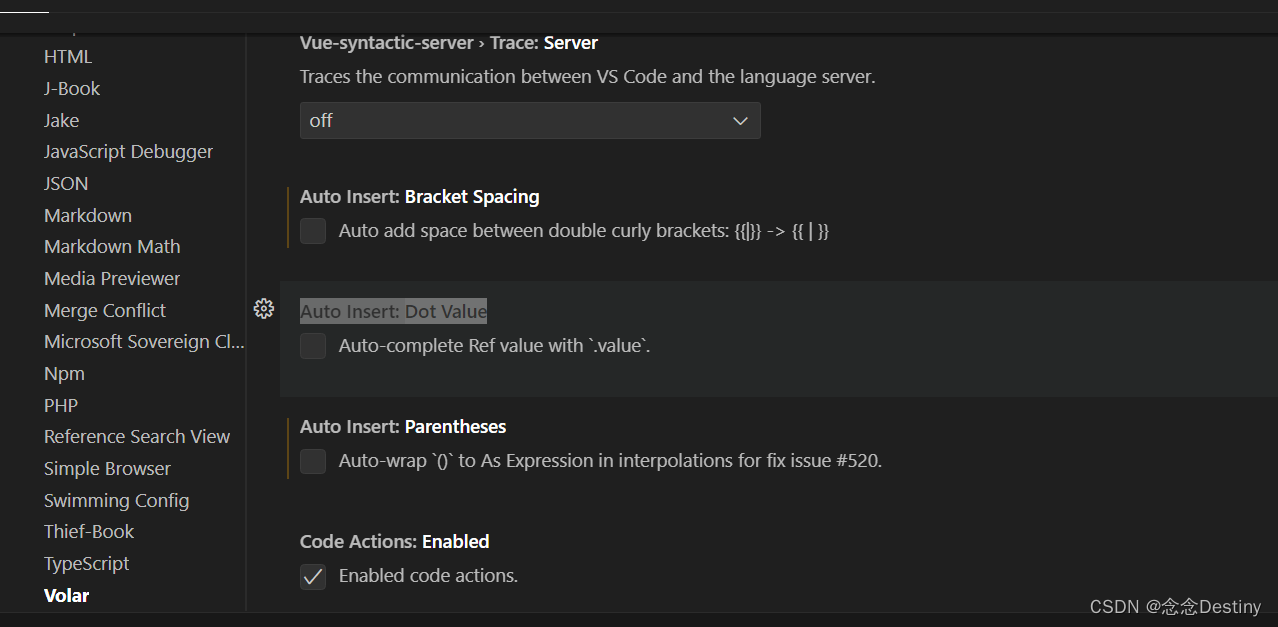Open the TypeScript settings section
This screenshot has width=1278, height=627.
(87, 564)
